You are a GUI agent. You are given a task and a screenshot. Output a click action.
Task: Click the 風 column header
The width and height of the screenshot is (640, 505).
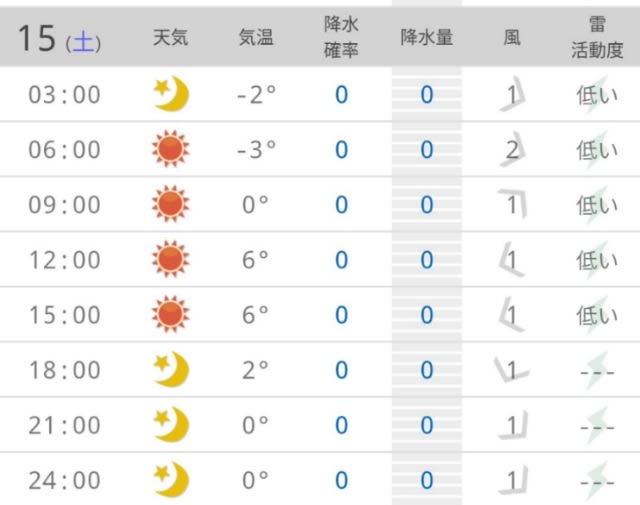(x=512, y=38)
